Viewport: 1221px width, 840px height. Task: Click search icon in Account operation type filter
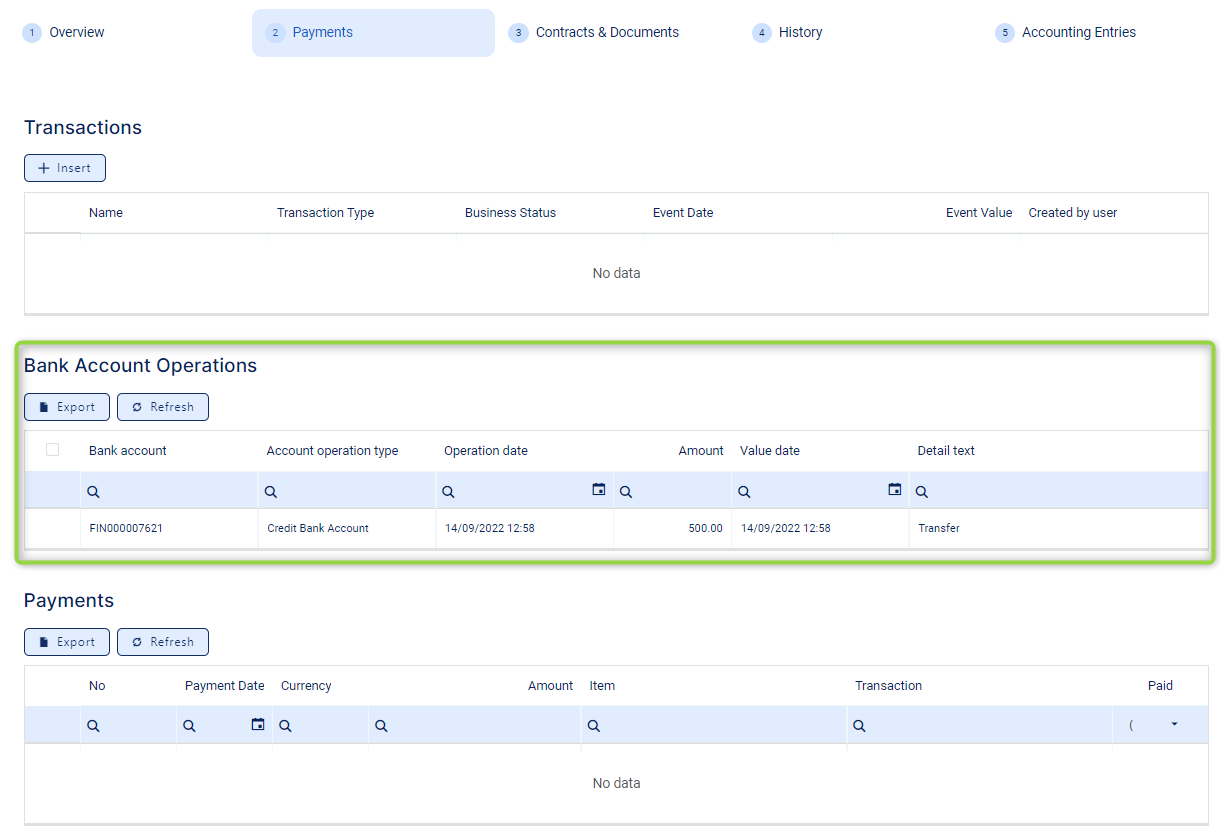[271, 492]
